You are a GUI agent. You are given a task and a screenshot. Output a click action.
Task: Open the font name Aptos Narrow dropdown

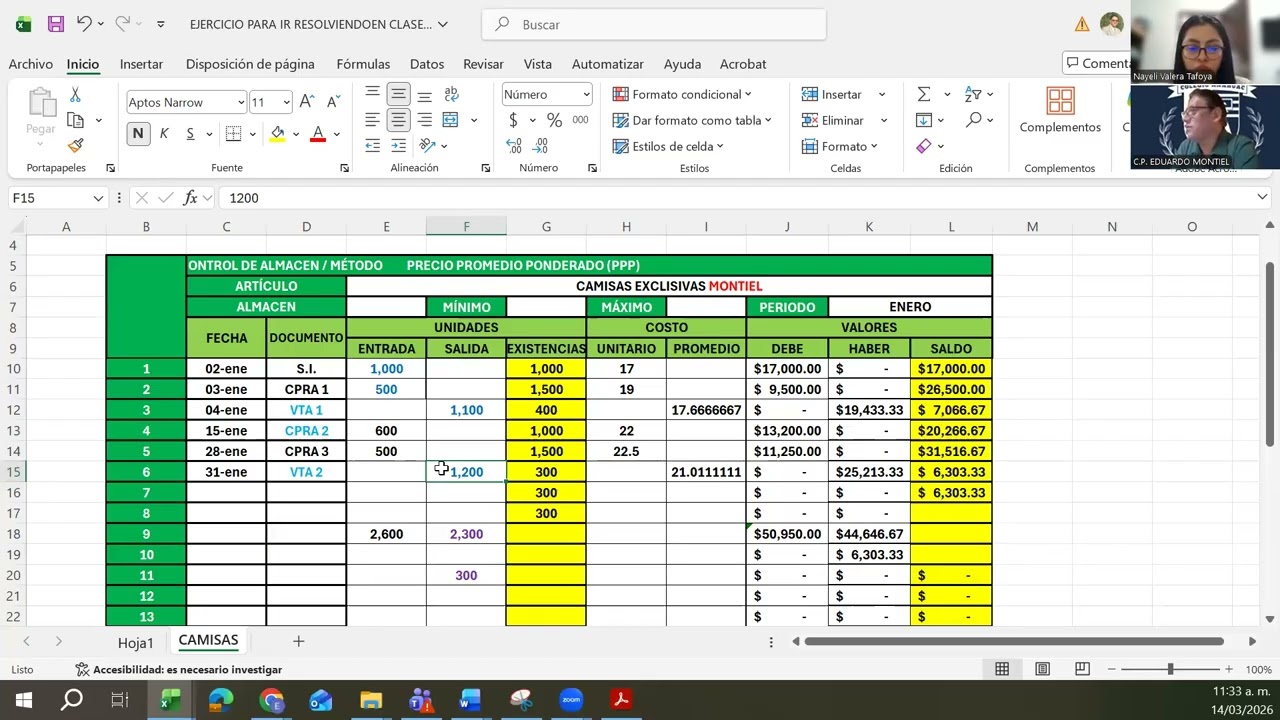pos(241,102)
